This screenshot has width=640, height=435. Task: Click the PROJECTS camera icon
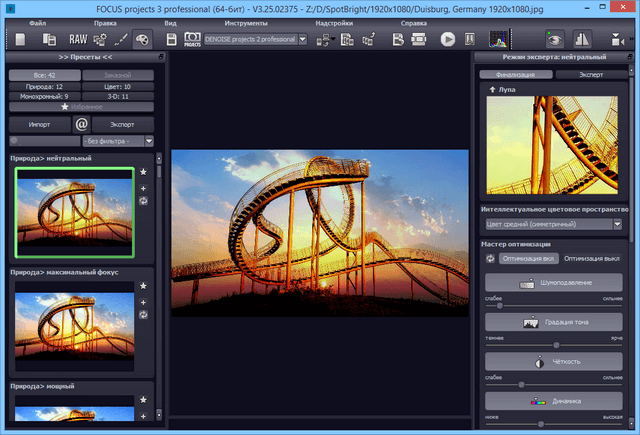(191, 39)
